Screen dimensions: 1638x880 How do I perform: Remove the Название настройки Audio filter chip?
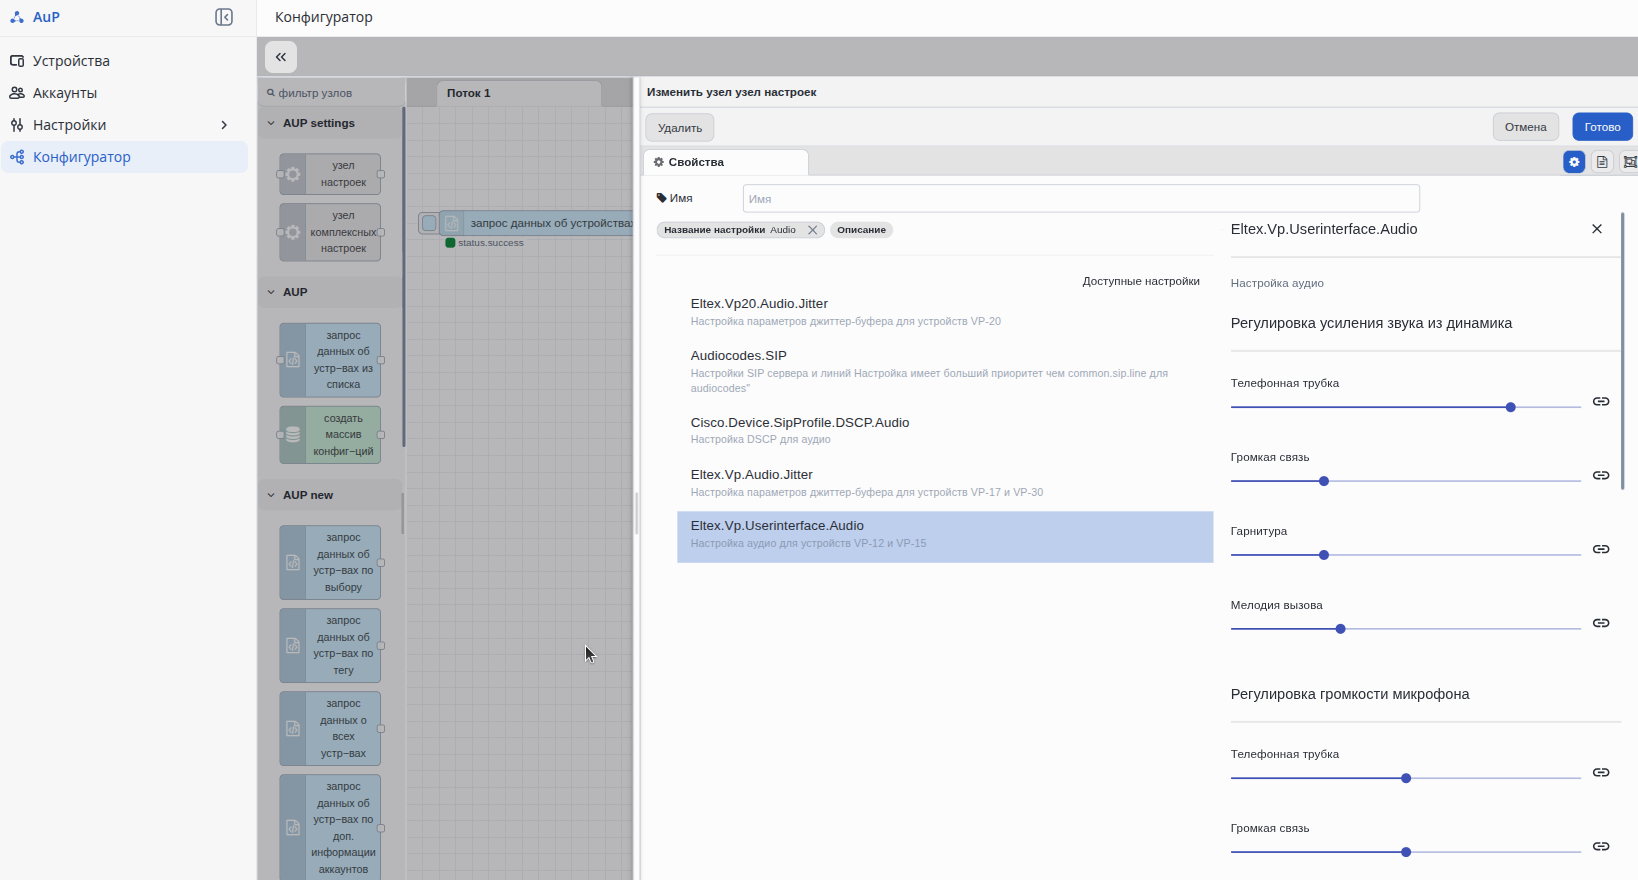tap(813, 230)
